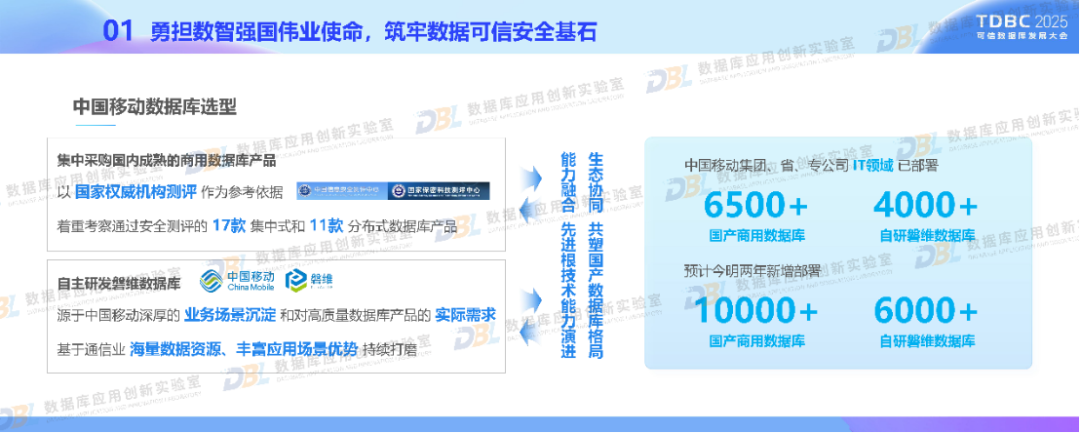Select the heading "自主研发磐维数据库"
The height and width of the screenshot is (433, 1080).
118,283
